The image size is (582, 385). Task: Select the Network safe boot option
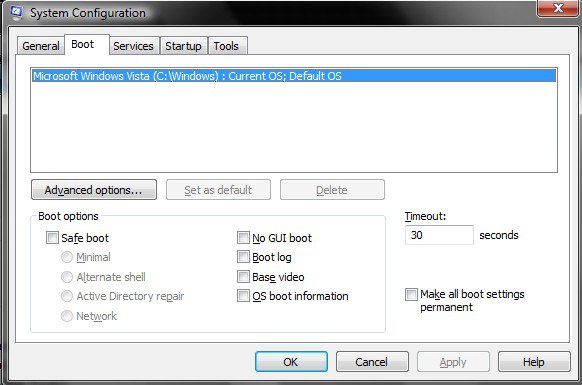[x=67, y=316]
